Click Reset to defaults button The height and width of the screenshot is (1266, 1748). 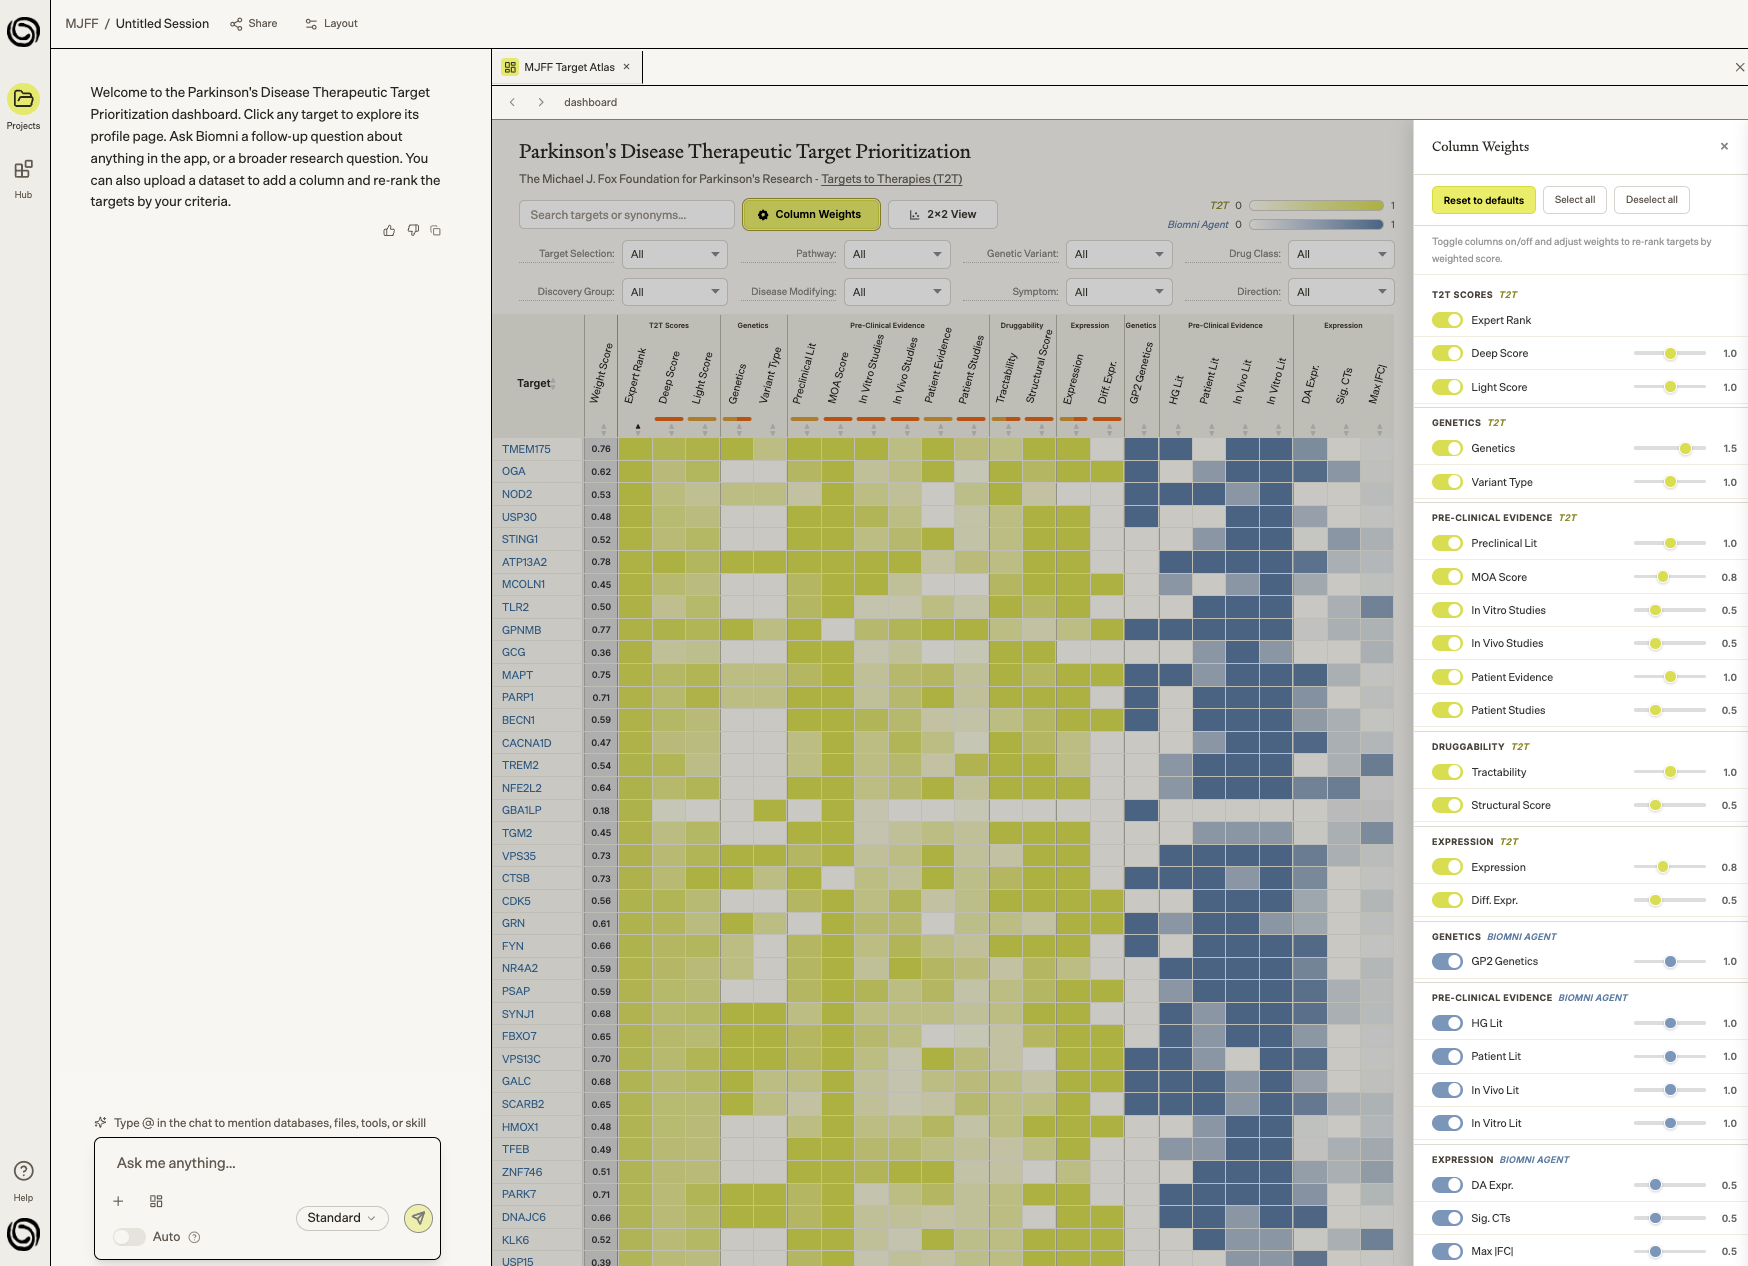pos(1483,200)
